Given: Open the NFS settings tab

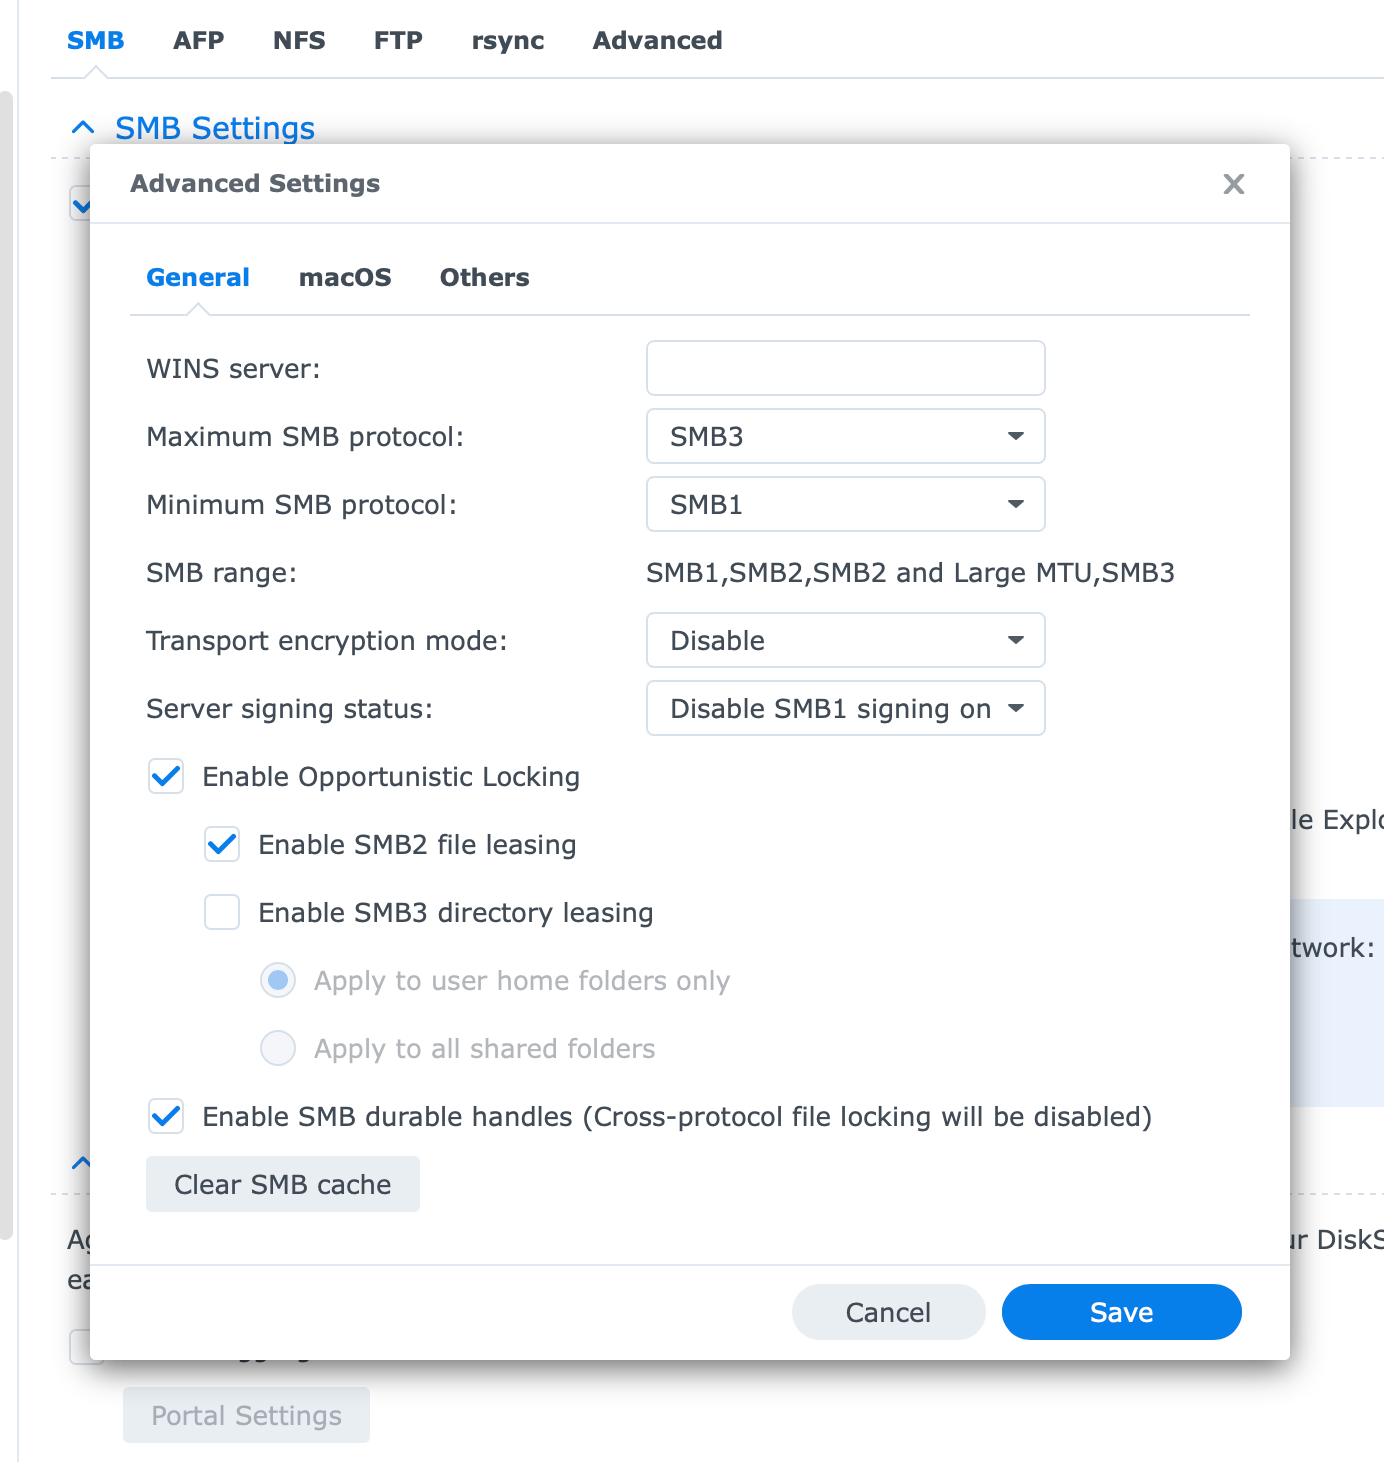Looking at the screenshot, I should (298, 41).
